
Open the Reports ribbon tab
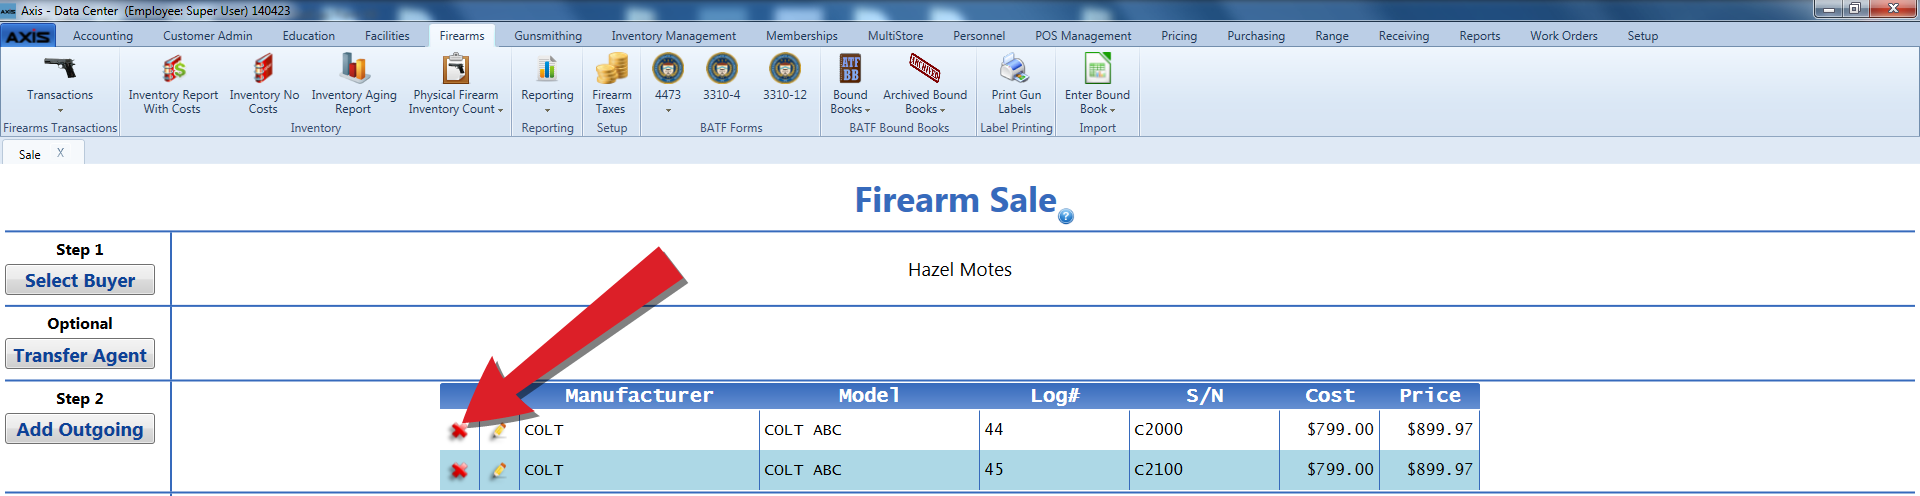point(1480,36)
